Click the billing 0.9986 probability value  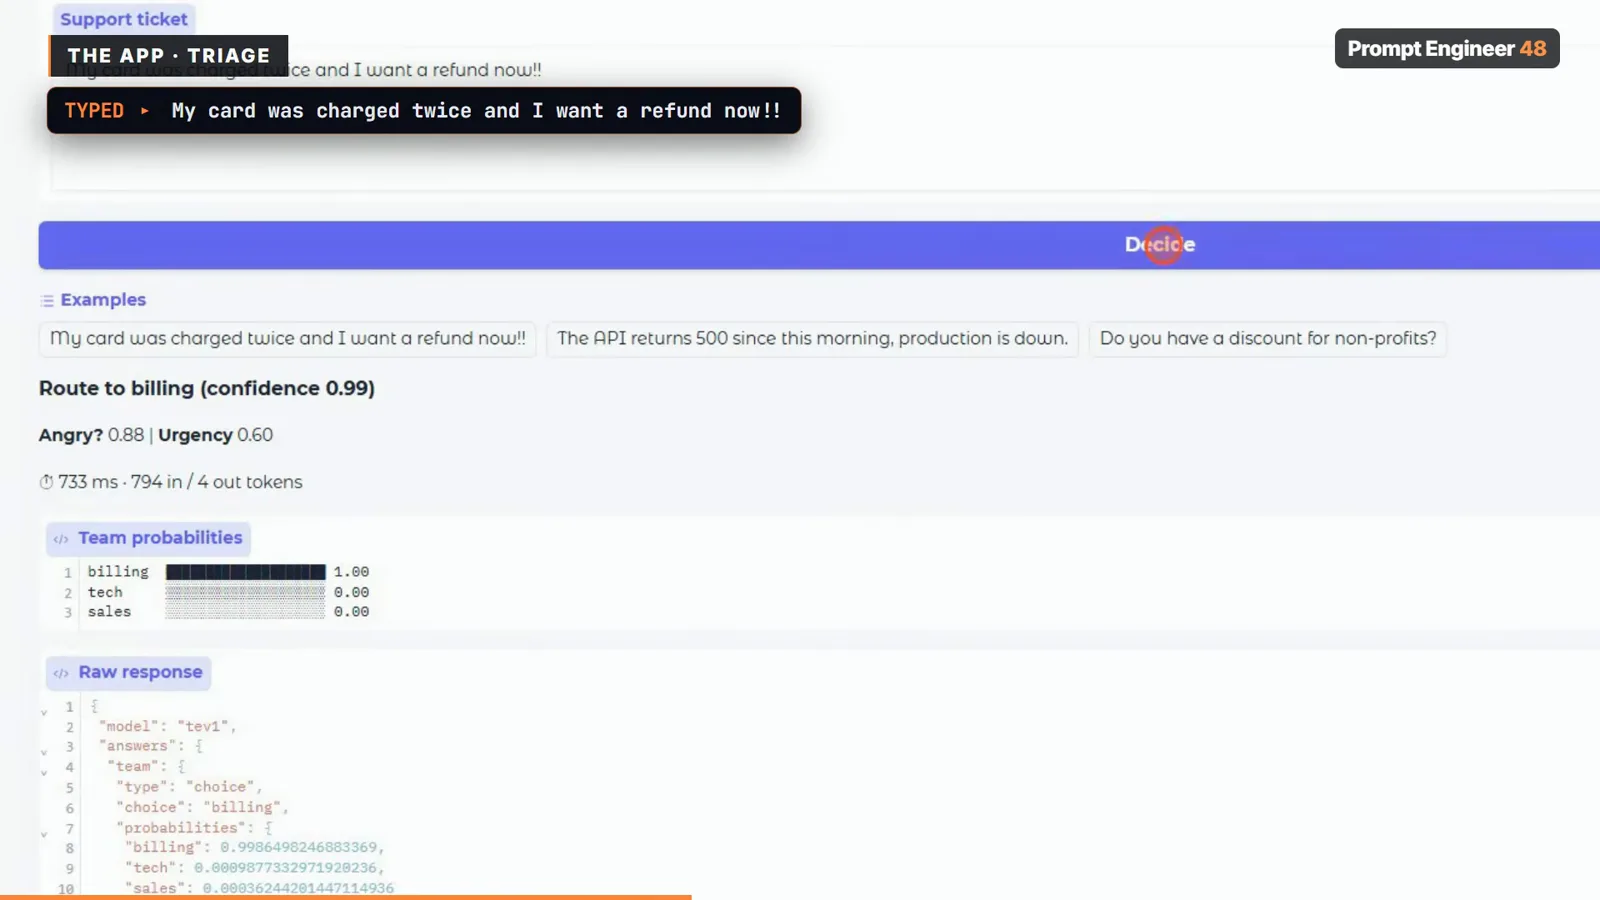point(298,847)
